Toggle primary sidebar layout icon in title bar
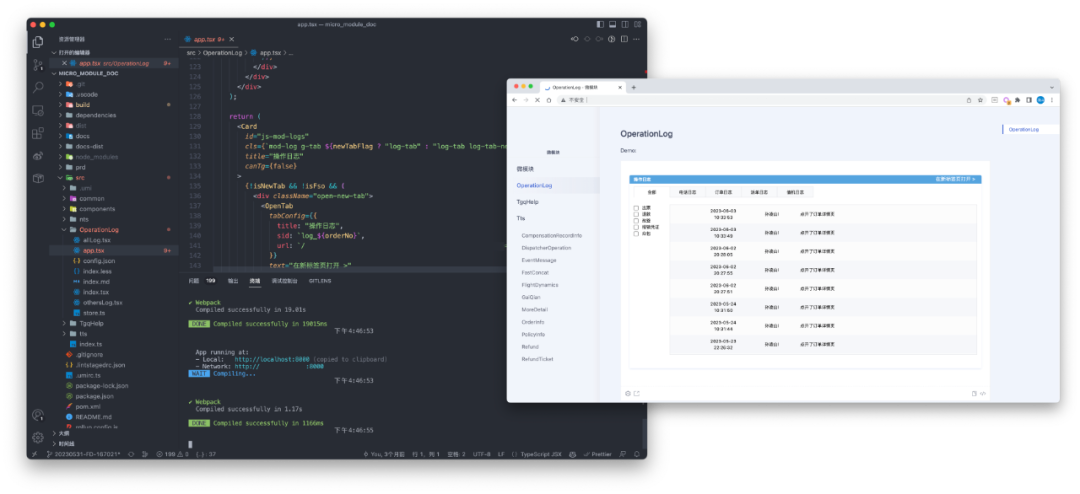 click(x=600, y=24)
